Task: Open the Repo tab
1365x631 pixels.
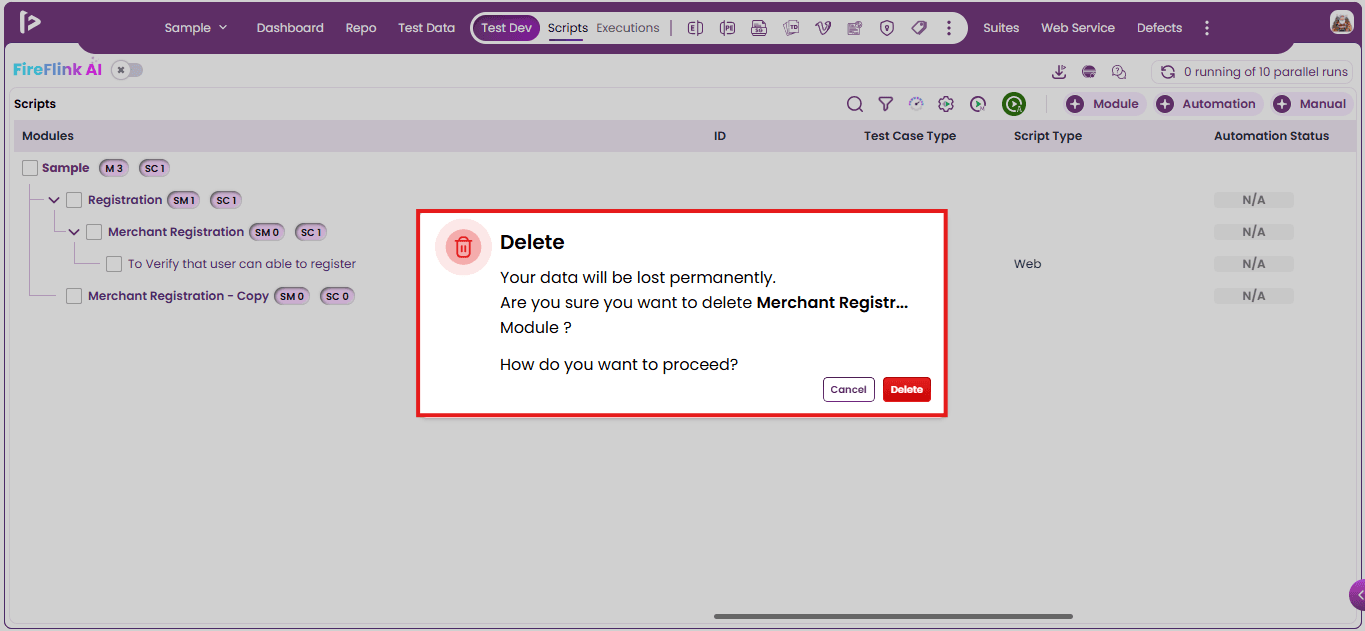Action: click(361, 28)
